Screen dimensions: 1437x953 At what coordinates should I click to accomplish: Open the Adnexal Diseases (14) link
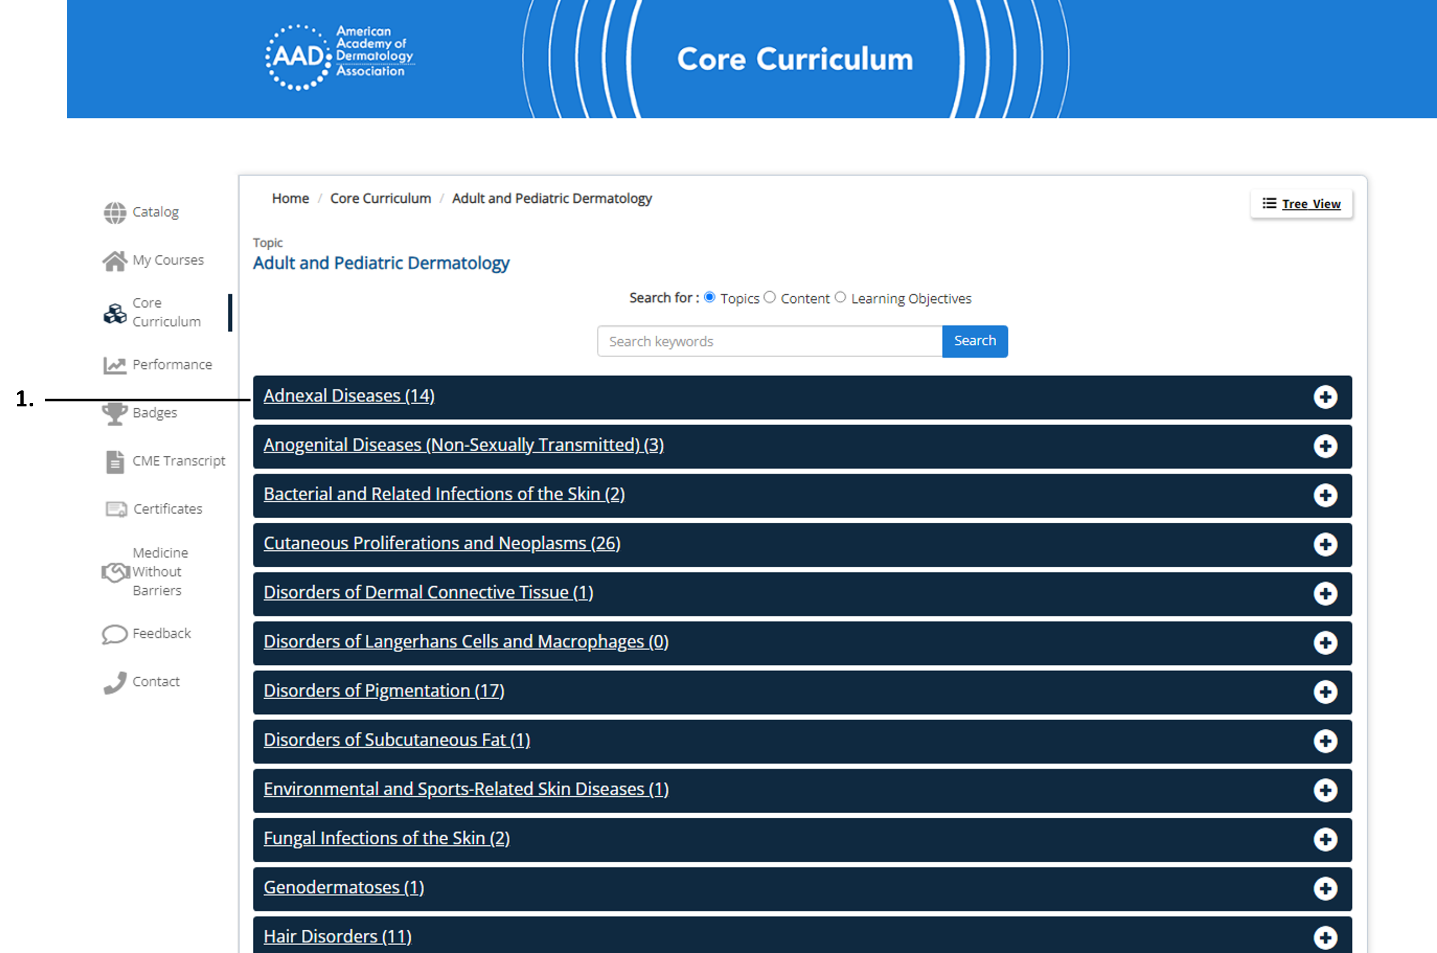click(349, 396)
